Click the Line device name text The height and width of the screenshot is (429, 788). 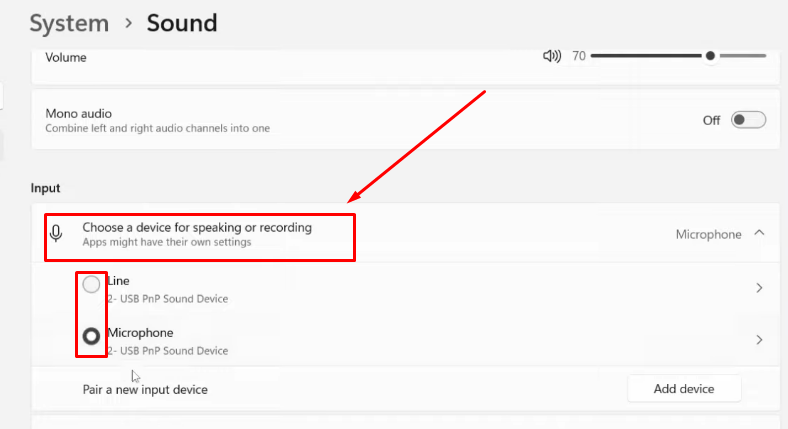coord(118,281)
